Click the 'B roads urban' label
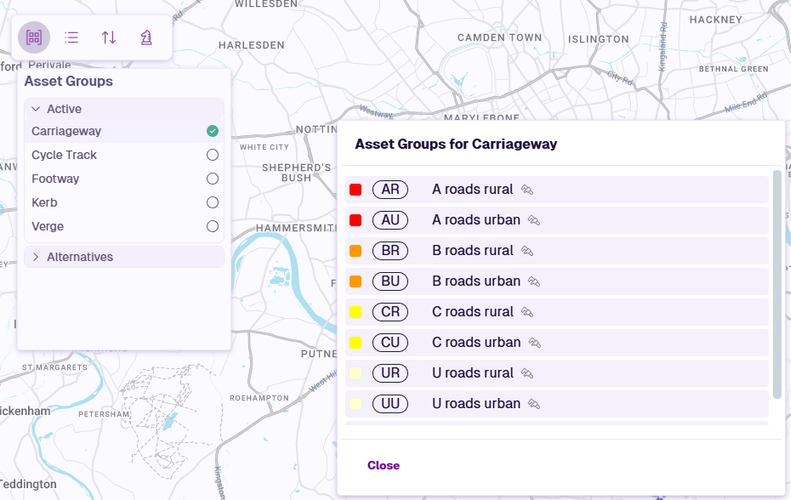Image resolution: width=791 pixels, height=500 pixels. click(x=476, y=281)
